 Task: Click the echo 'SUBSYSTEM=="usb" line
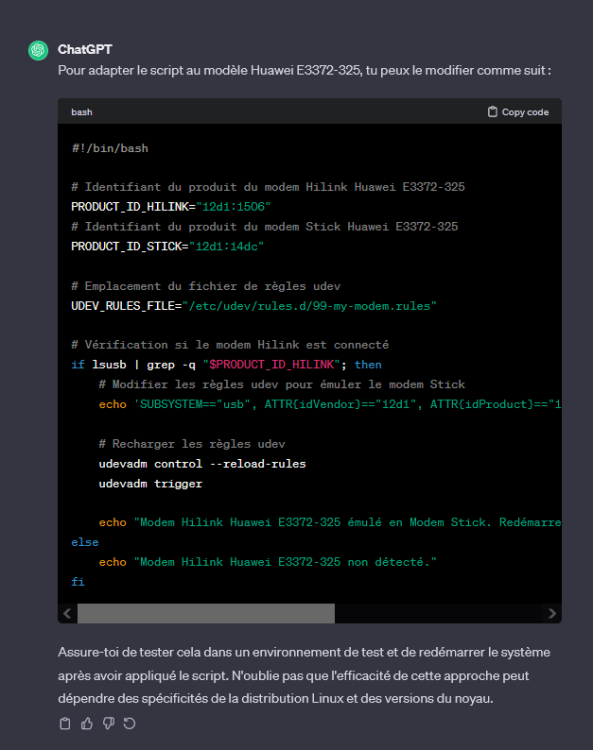coord(330,404)
